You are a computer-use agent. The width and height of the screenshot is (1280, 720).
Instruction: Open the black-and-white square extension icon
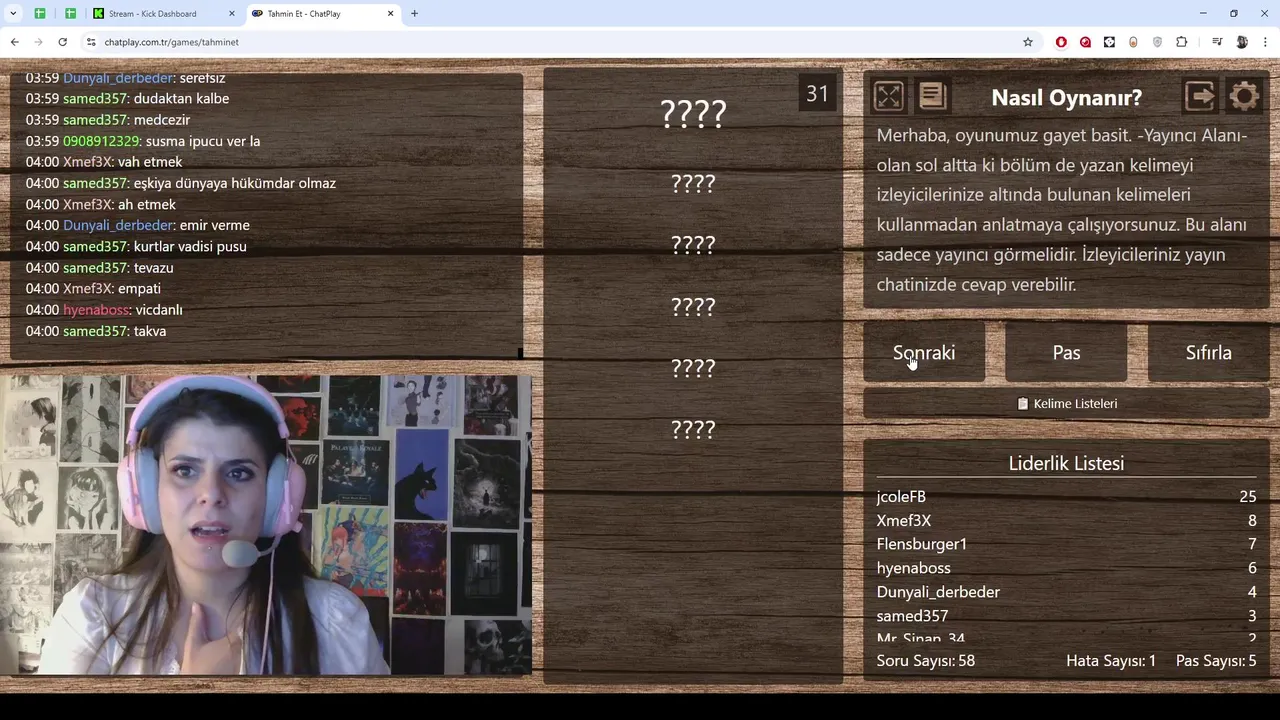pos(1109,42)
